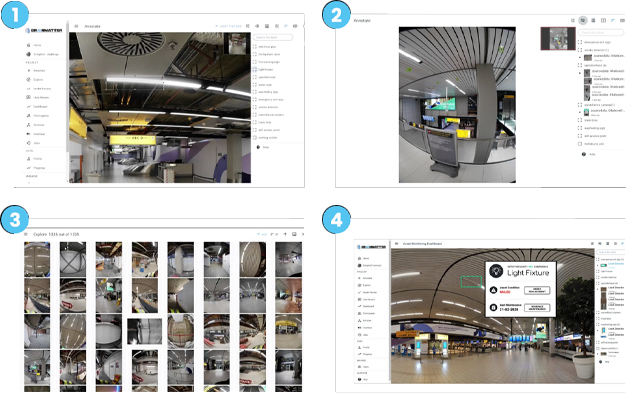This screenshot has height=393, width=626.
Task: Tick the bottom checkbox in panel 2 label list
Action: (580, 144)
